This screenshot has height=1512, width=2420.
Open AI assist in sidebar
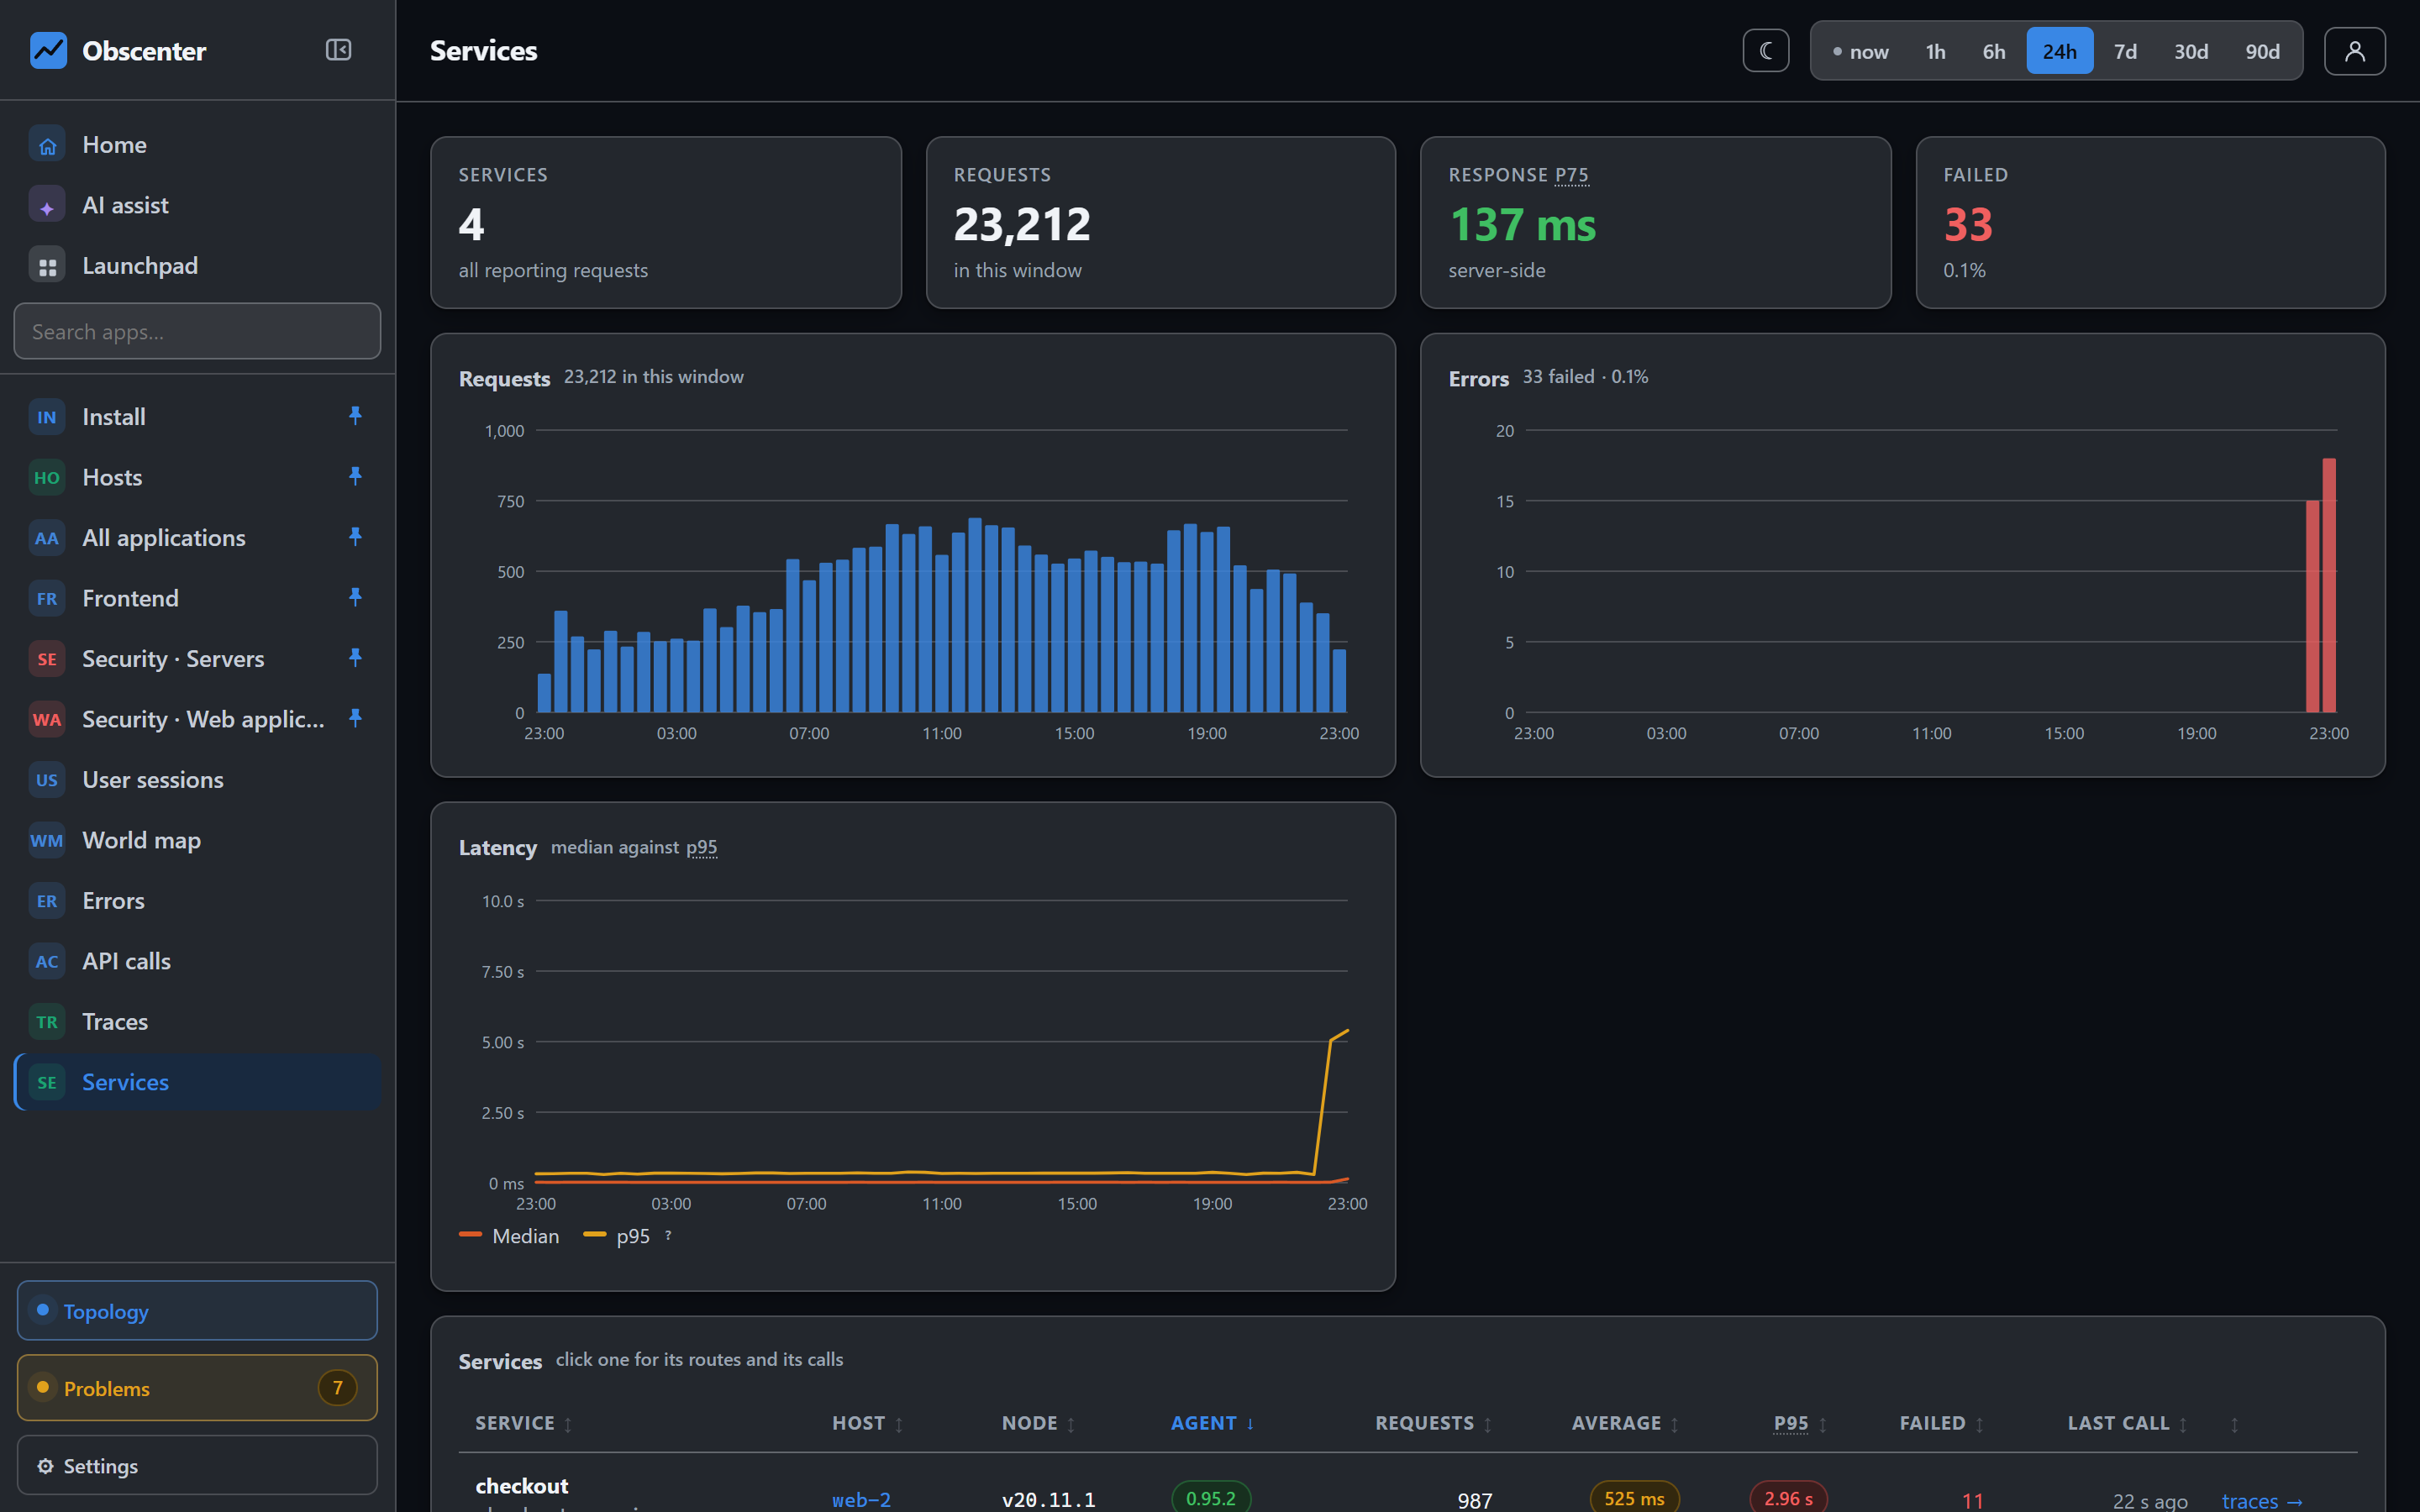(x=198, y=205)
